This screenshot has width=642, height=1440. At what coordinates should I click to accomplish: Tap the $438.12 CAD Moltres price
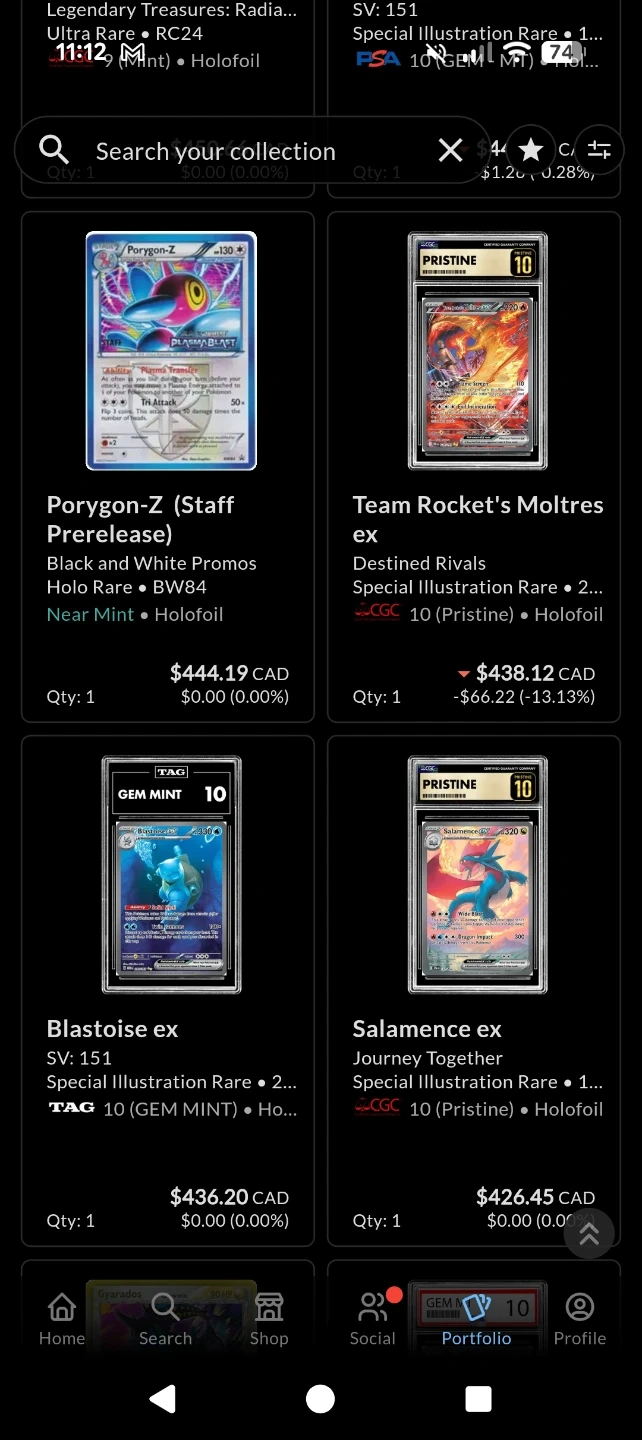[x=535, y=673]
